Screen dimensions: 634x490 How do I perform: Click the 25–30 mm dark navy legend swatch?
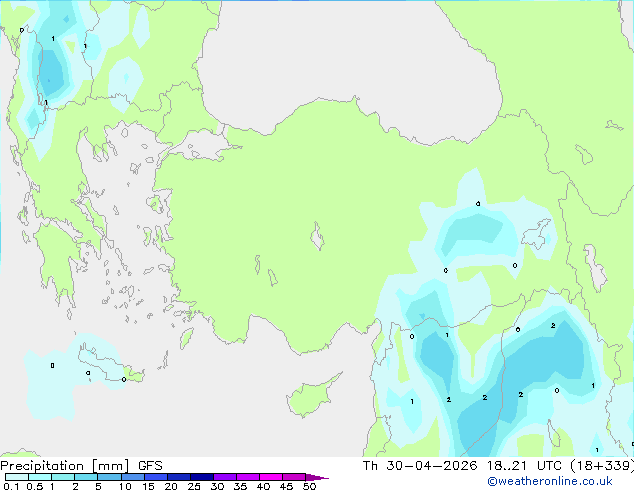(x=201, y=477)
